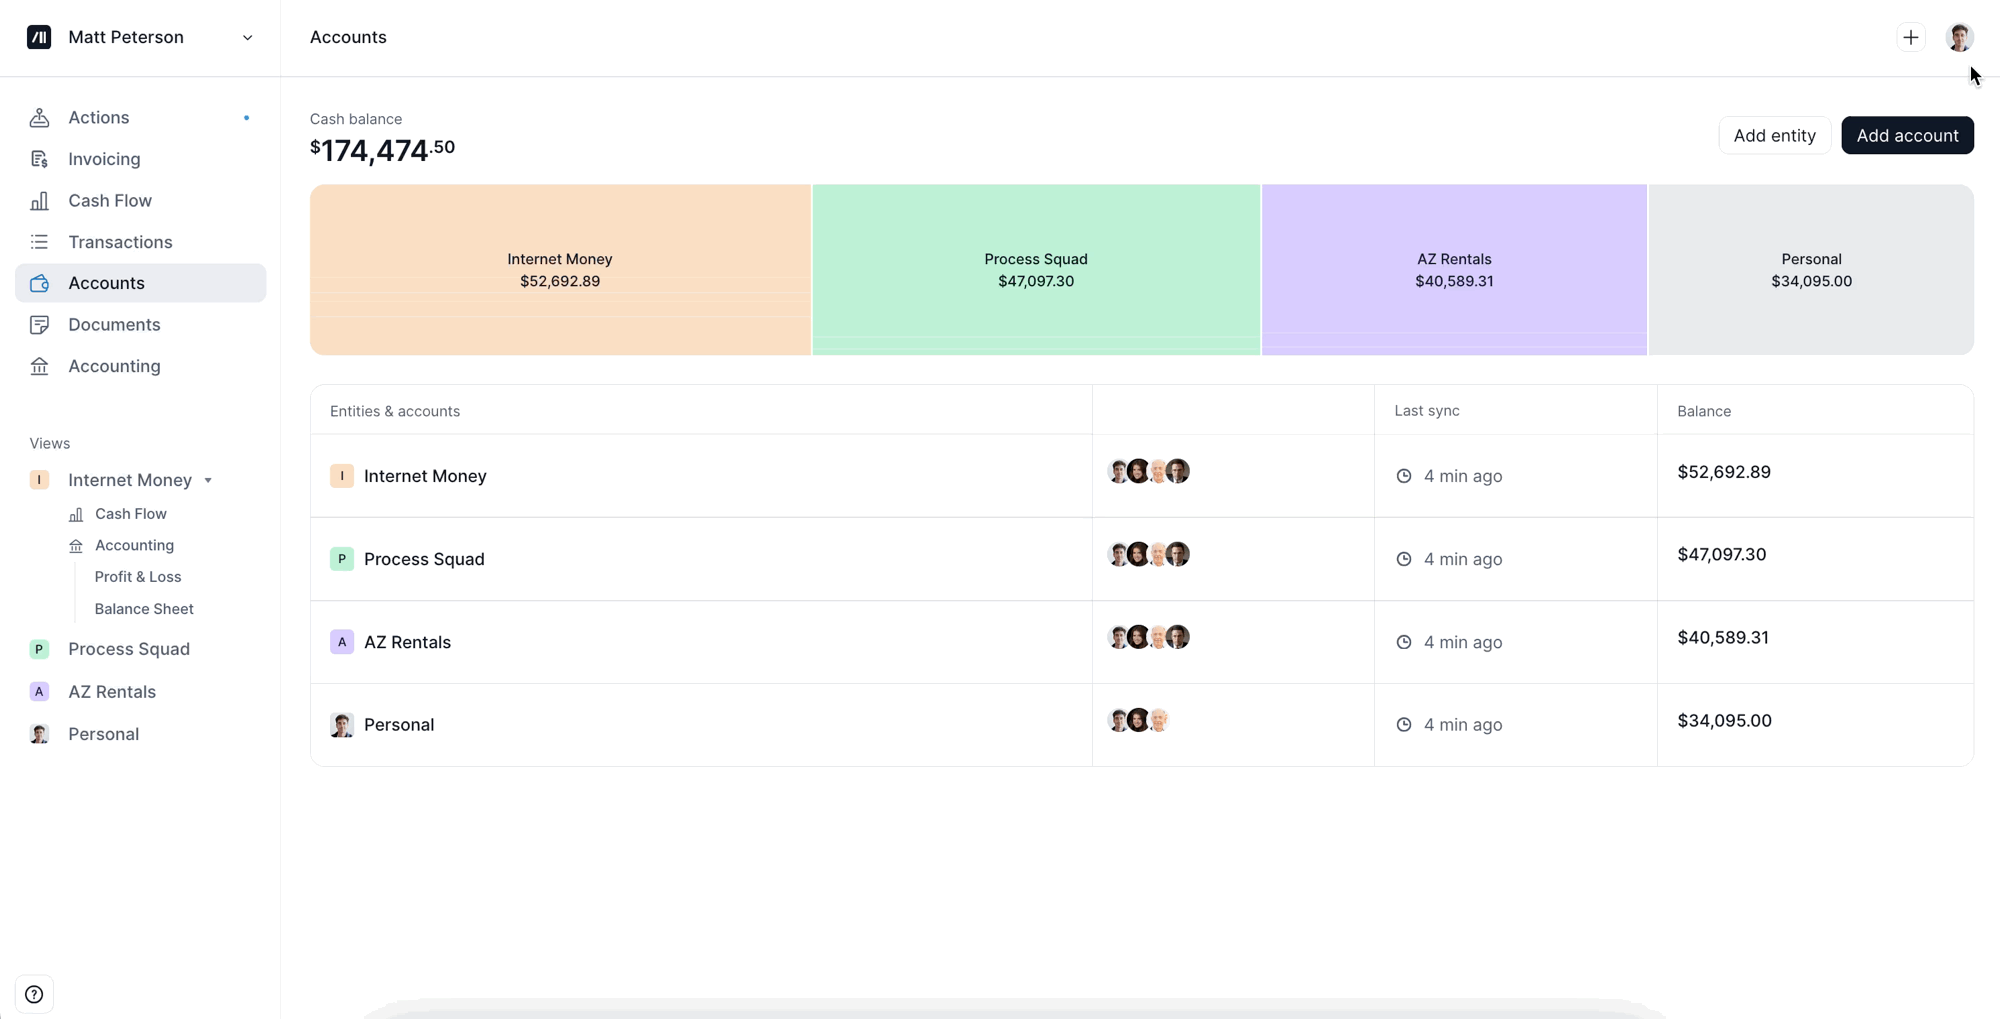
Task: Click the Add account button
Action: coord(1906,136)
